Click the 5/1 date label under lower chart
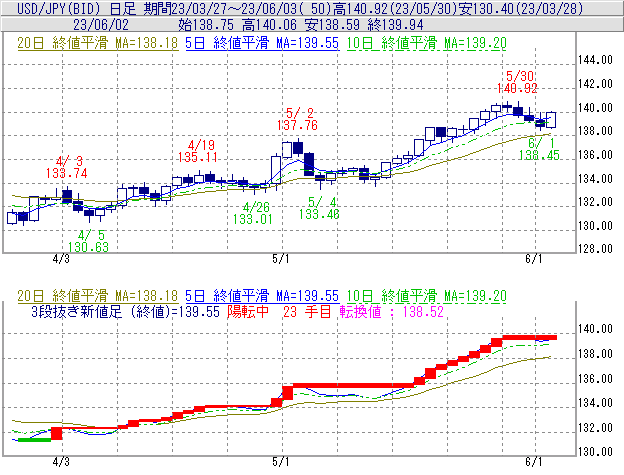624x475 pixels. [281, 462]
